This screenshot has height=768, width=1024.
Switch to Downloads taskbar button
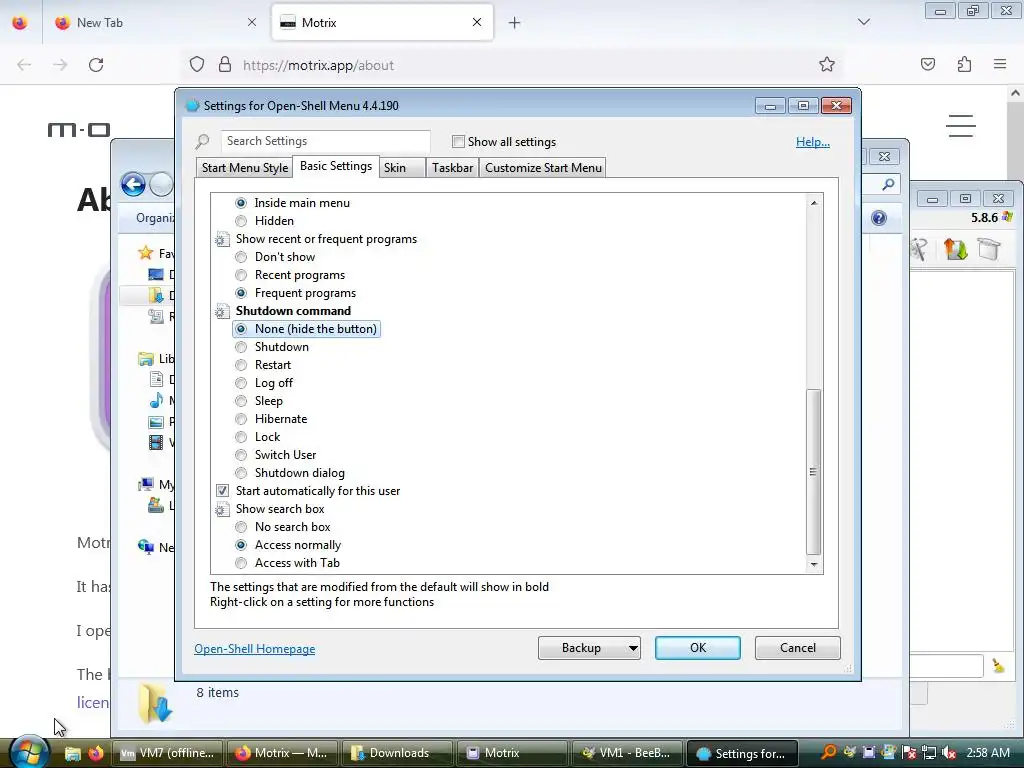pyautogui.click(x=396, y=753)
